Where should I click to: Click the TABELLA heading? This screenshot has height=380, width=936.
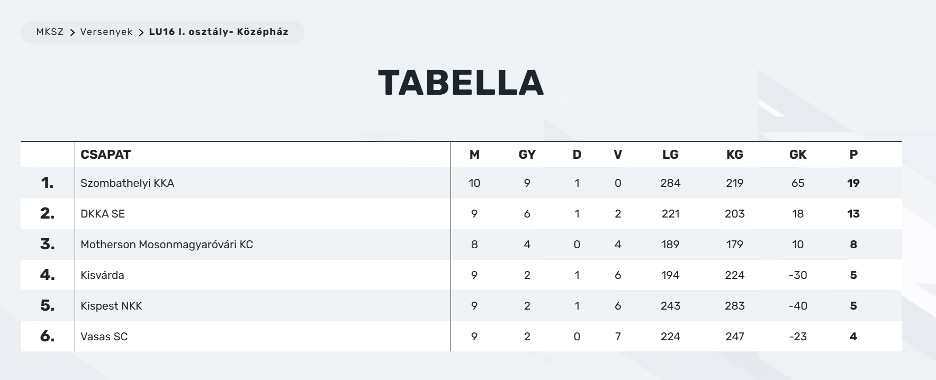coord(461,83)
